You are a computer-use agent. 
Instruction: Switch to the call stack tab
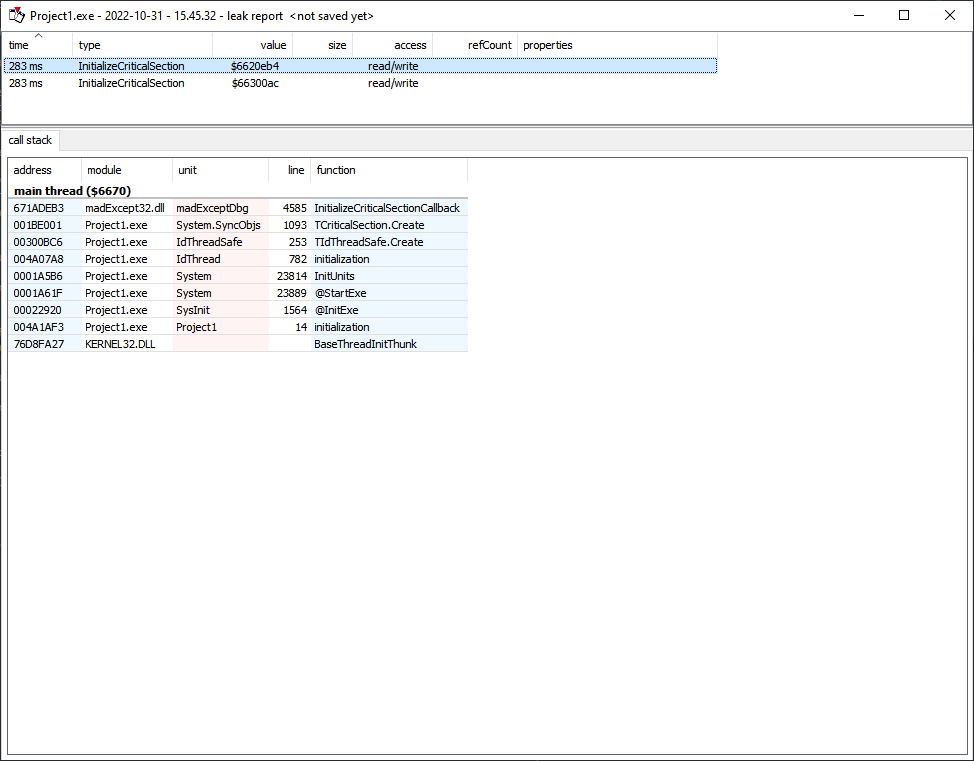click(30, 140)
